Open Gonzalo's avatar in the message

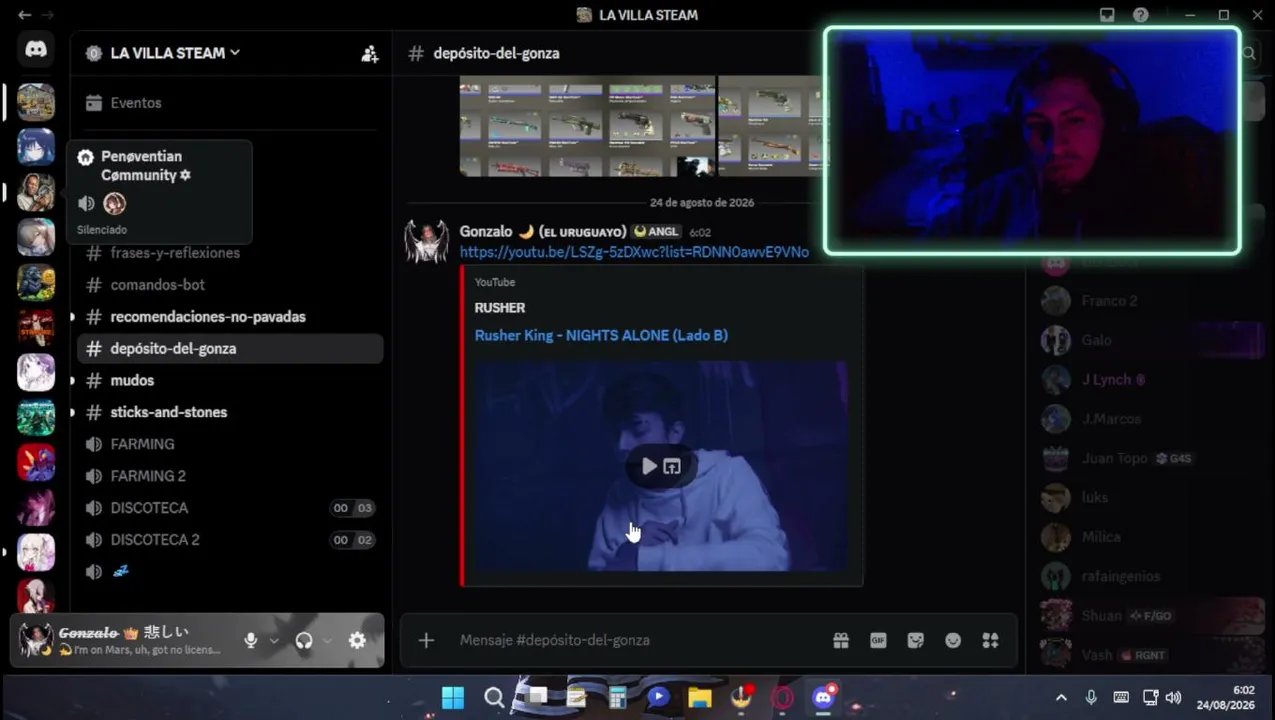click(x=426, y=241)
